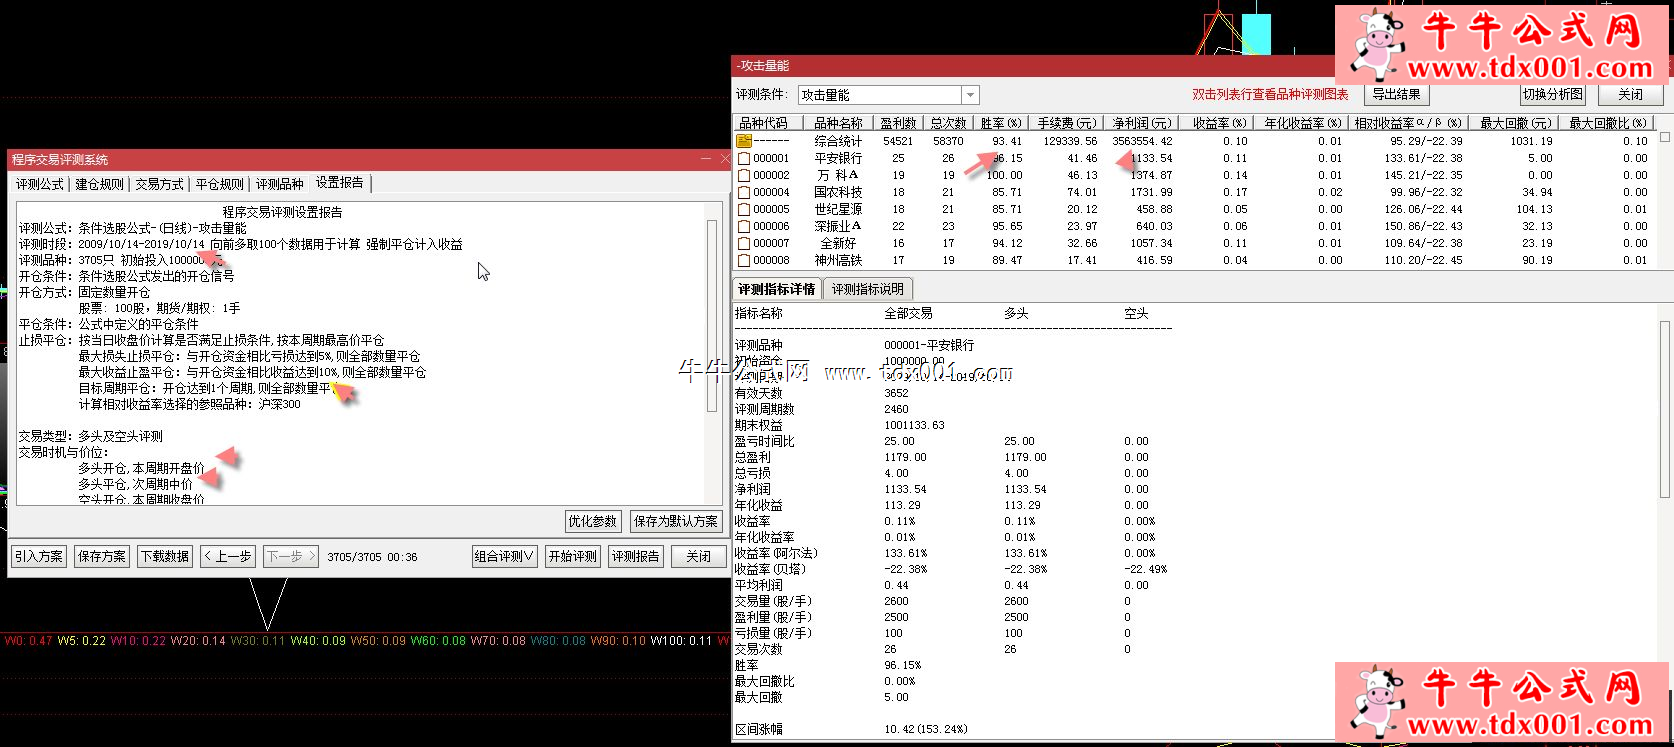Viewport: 1674px width, 747px height.
Task: Click the 导出结果 button
Action: click(x=1397, y=94)
